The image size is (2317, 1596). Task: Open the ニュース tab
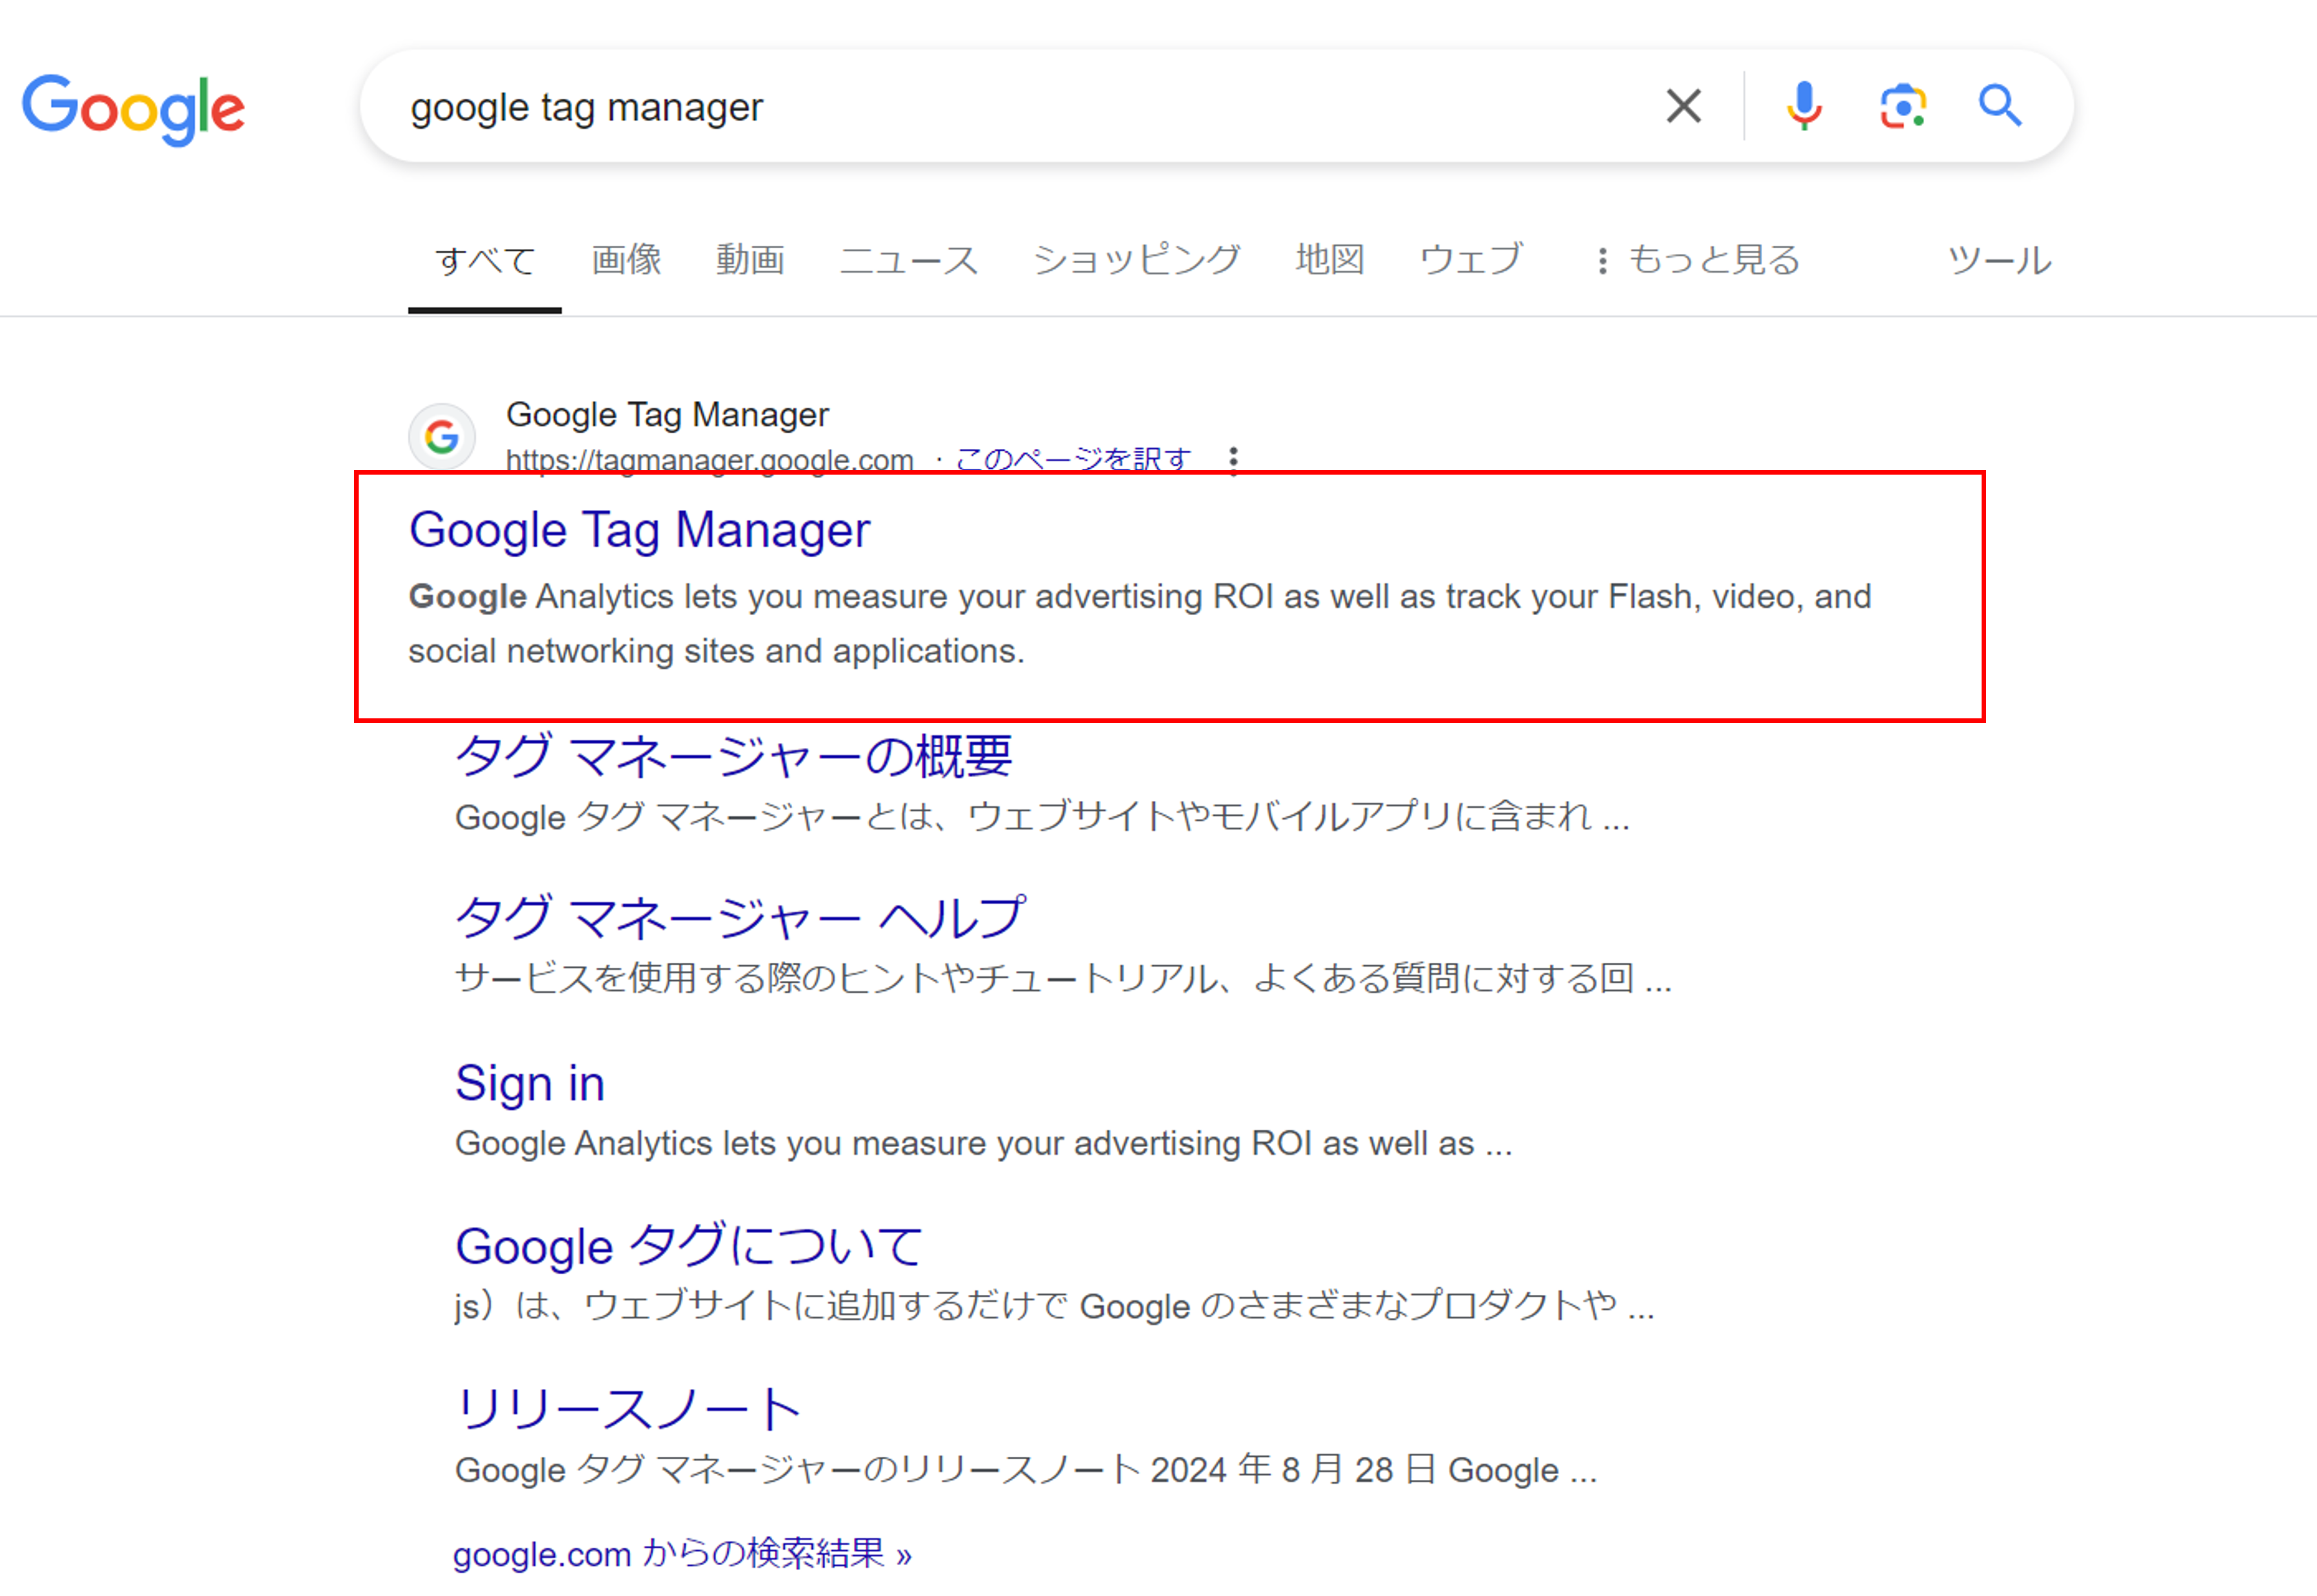908,260
